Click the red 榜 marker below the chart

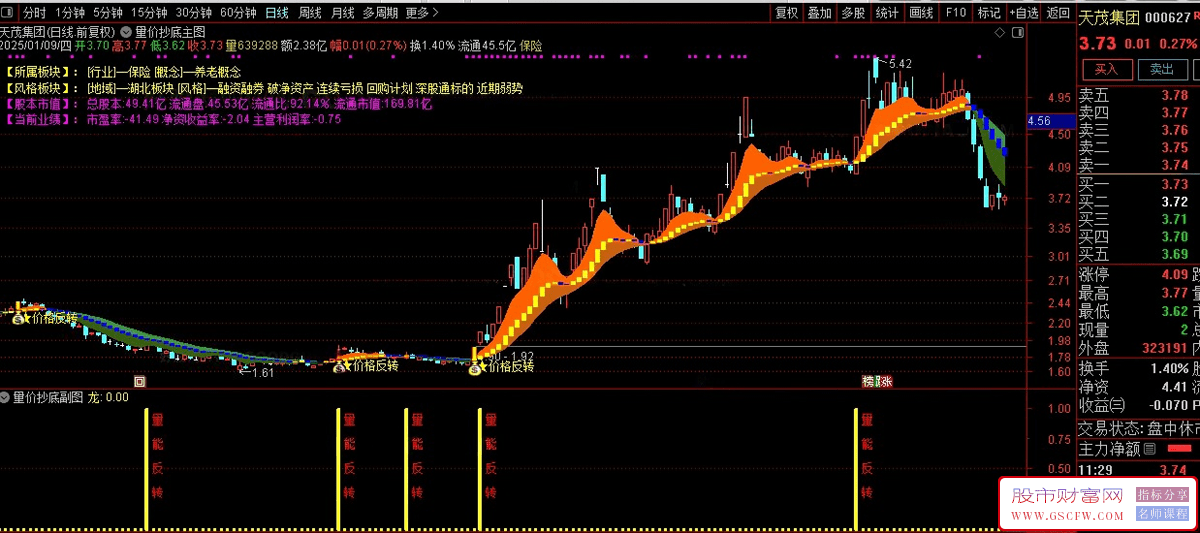[x=868, y=381]
